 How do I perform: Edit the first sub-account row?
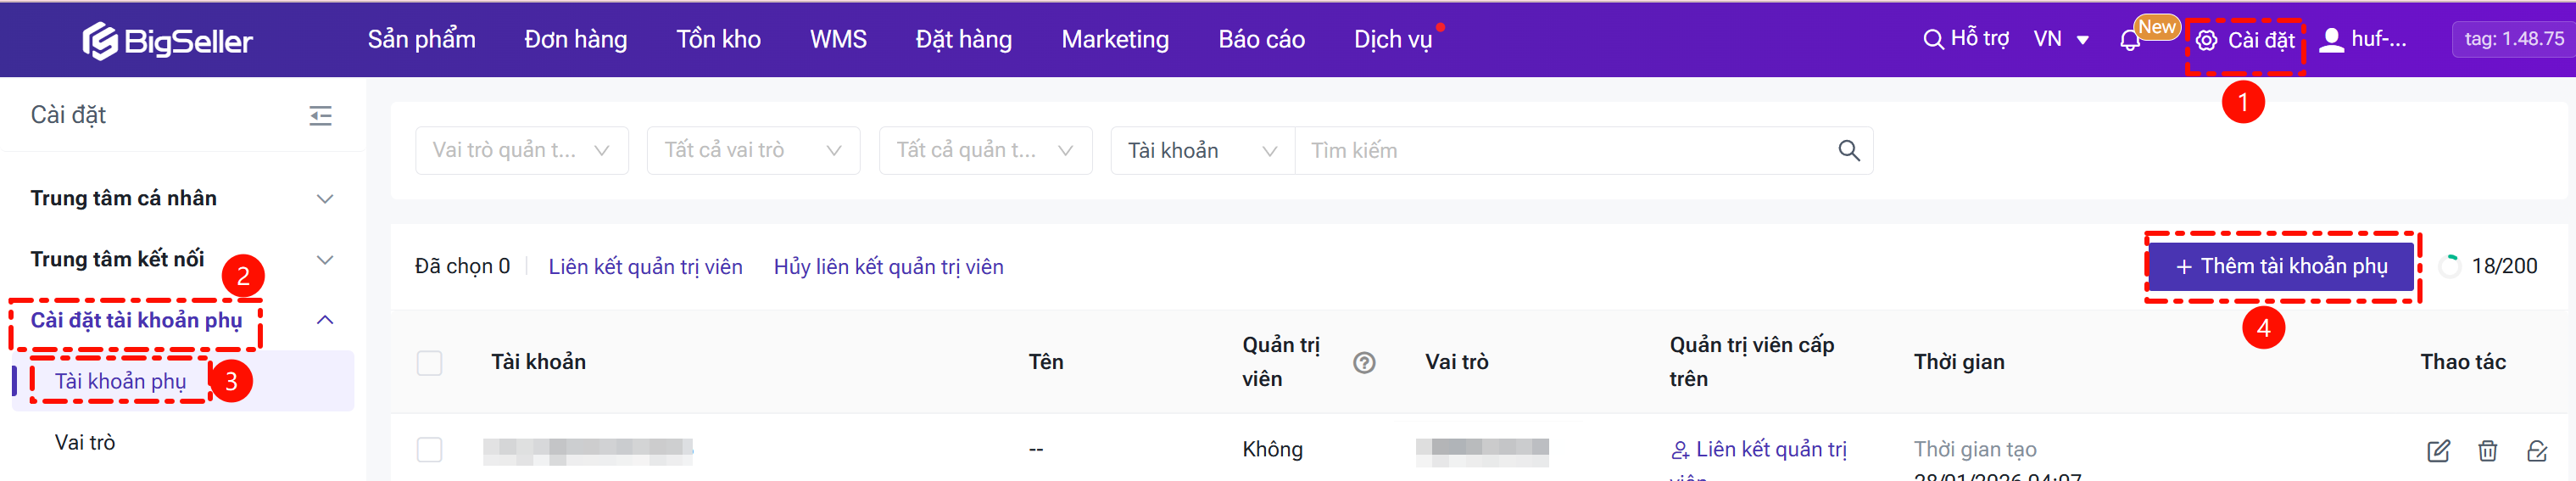[2438, 451]
